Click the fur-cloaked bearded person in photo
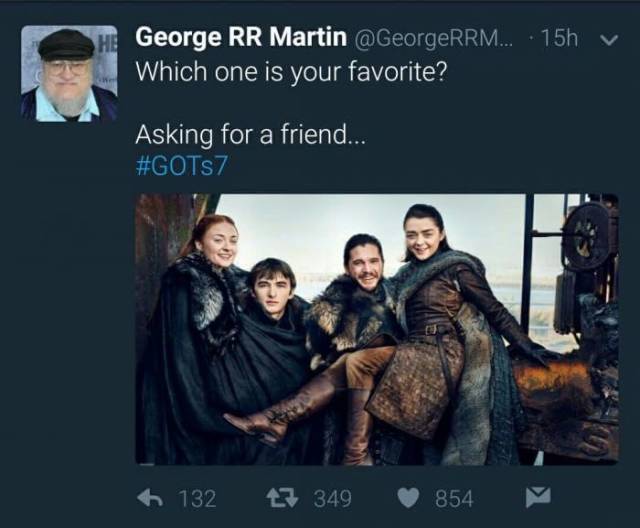 tap(360, 290)
